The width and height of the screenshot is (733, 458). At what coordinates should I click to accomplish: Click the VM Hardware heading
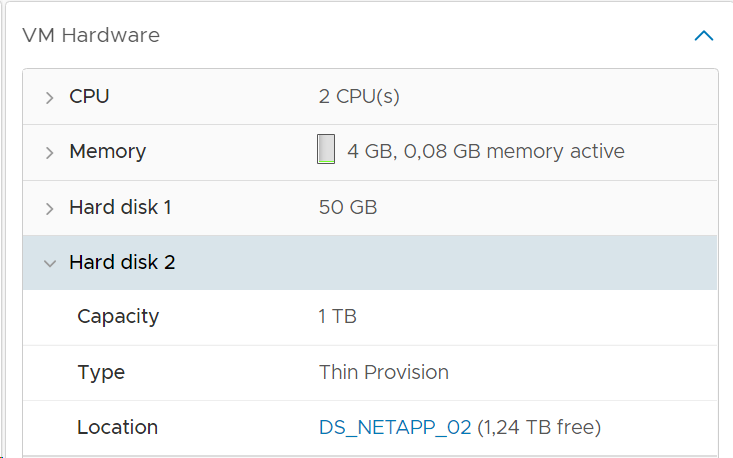coord(91,36)
